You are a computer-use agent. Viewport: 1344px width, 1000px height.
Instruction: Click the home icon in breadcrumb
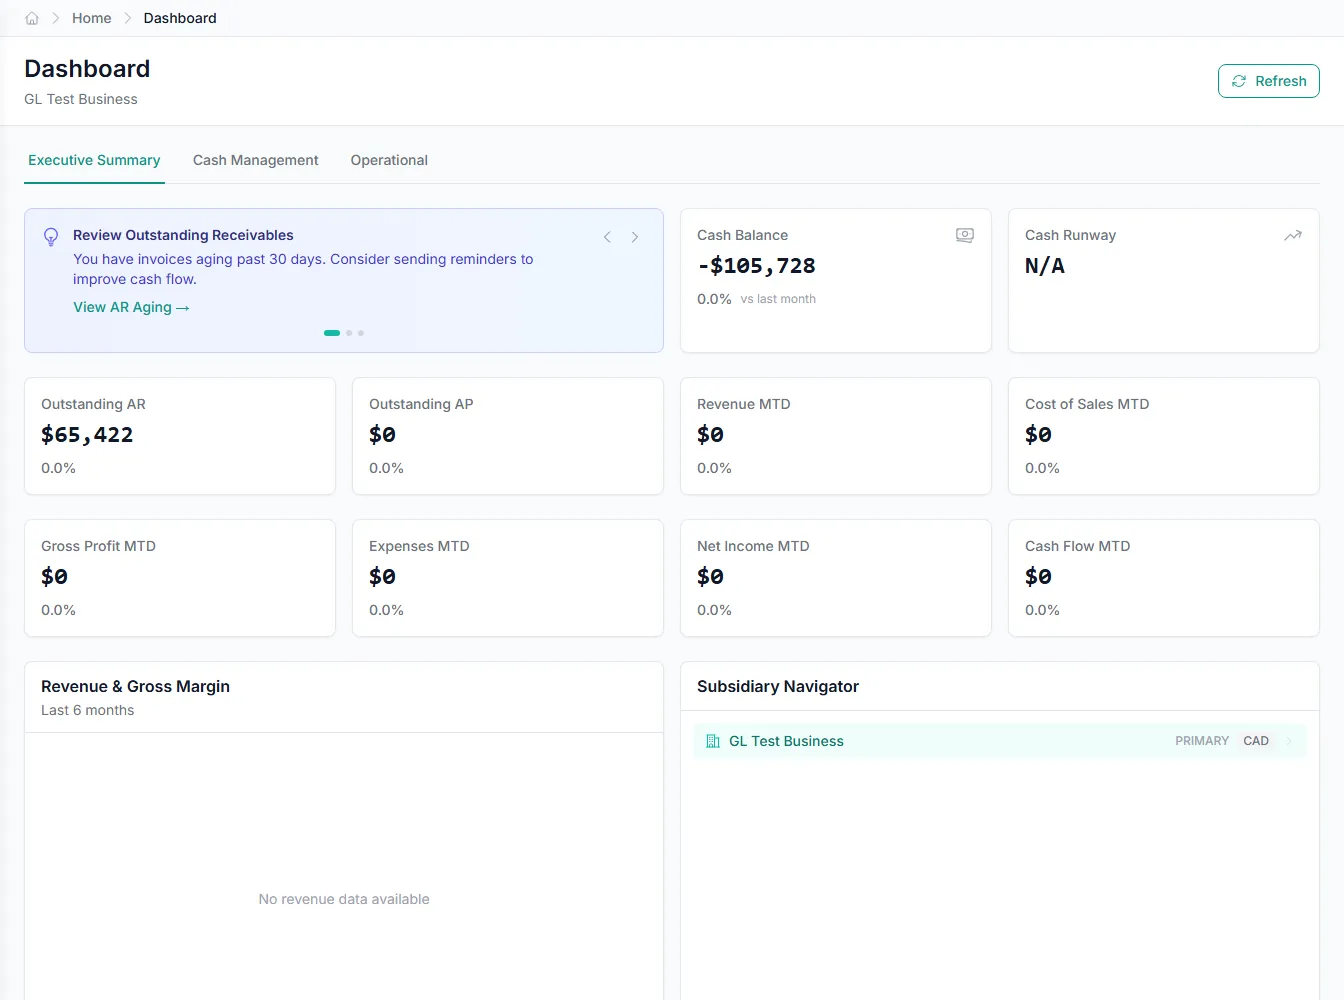click(x=32, y=18)
